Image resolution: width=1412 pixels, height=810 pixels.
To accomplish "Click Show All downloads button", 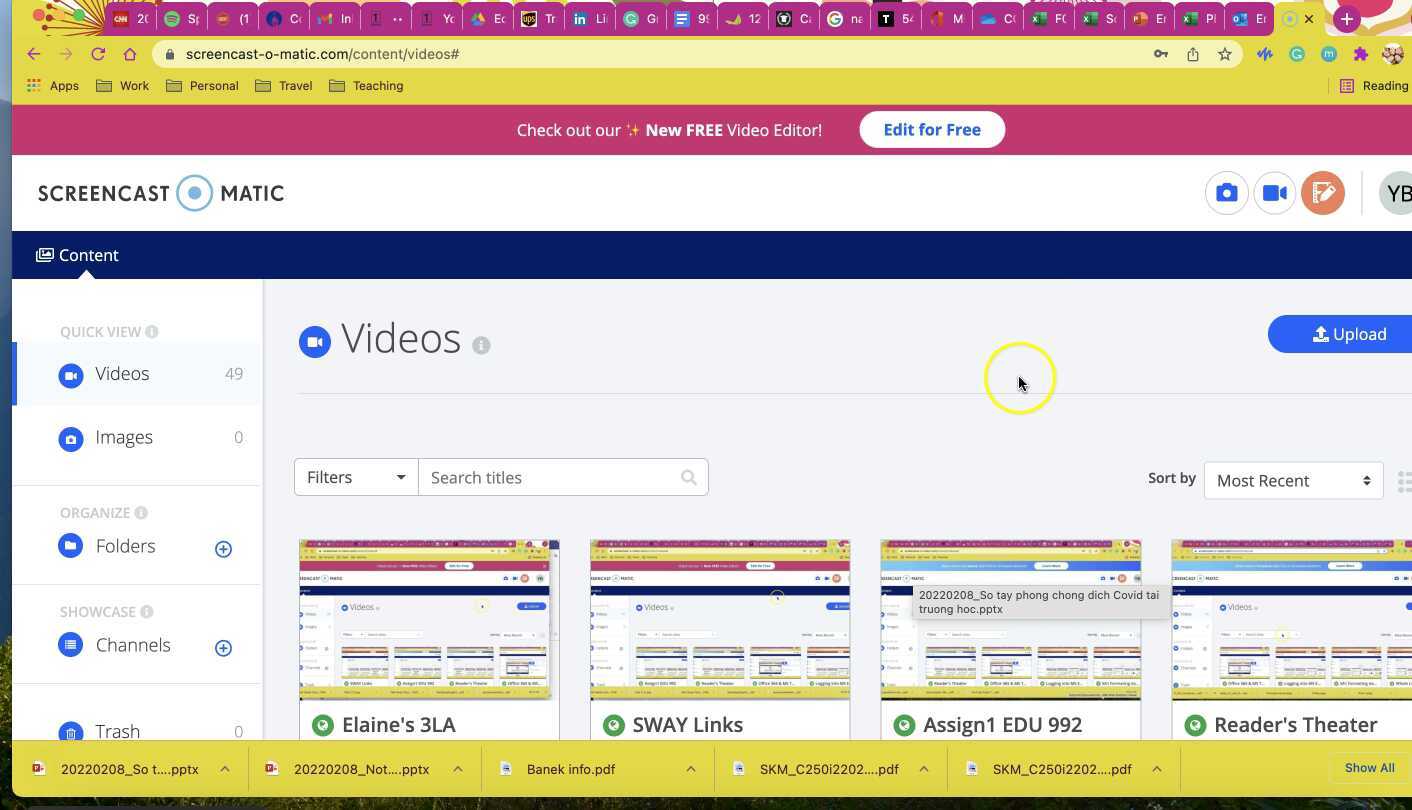I will [x=1369, y=768].
